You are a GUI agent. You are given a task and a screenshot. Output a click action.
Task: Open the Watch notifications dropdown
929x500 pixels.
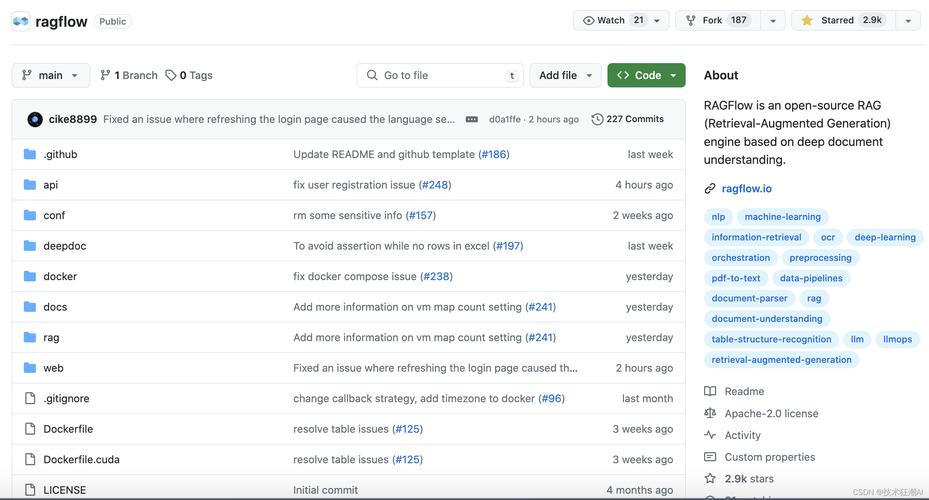(656, 20)
